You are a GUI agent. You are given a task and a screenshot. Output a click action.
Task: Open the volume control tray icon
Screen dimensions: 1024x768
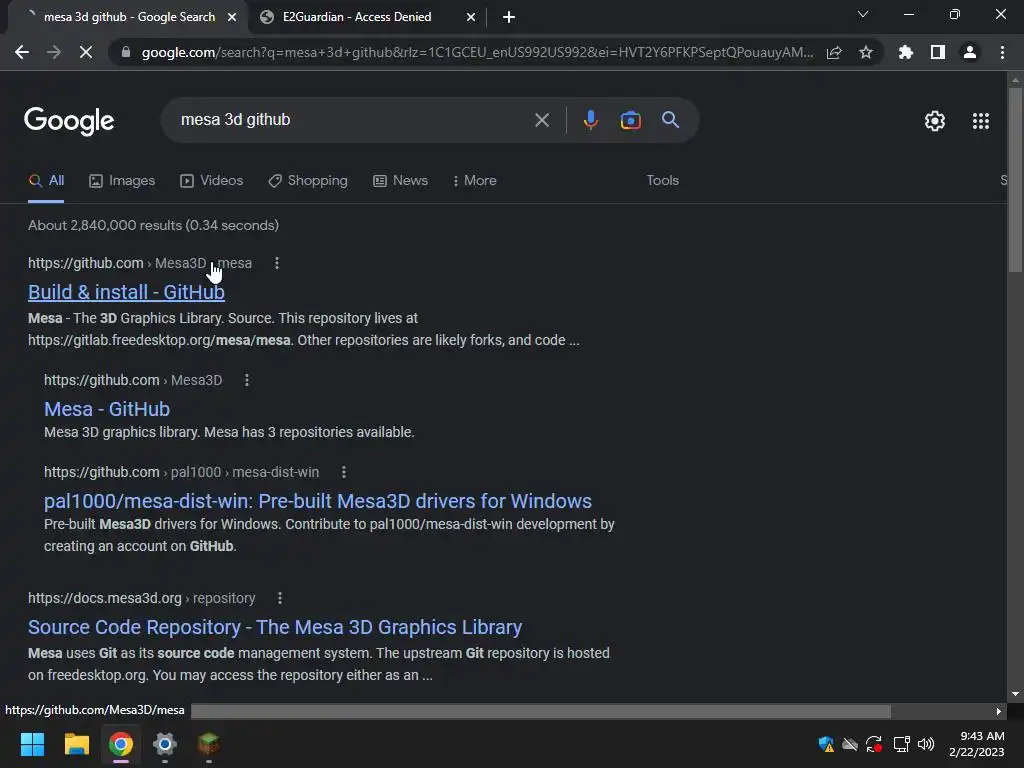(926, 744)
